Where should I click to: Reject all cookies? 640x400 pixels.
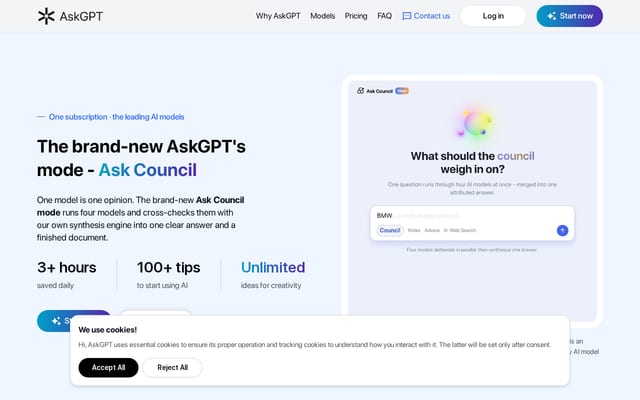click(x=172, y=367)
